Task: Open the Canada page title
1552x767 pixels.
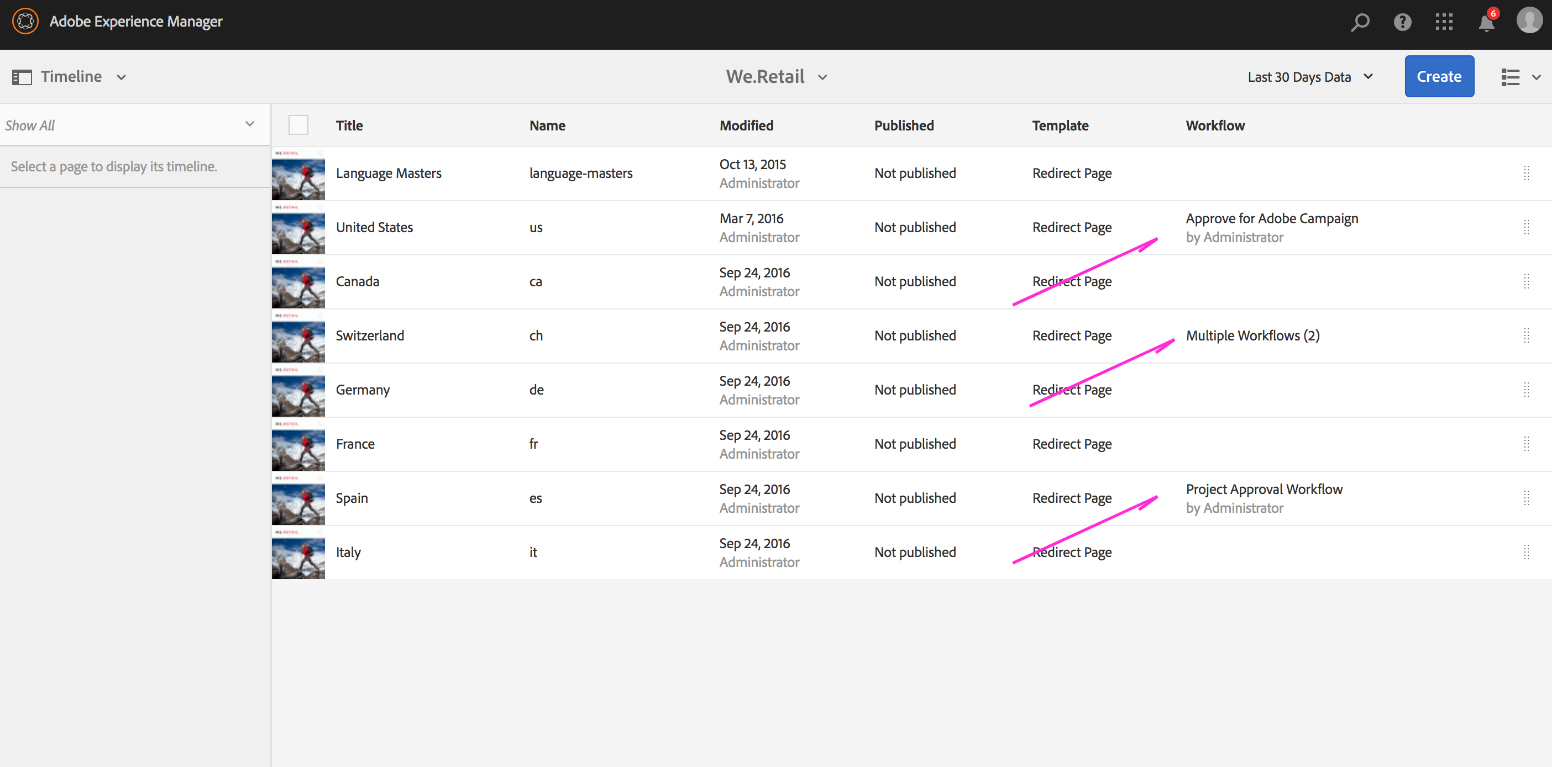Action: point(357,281)
